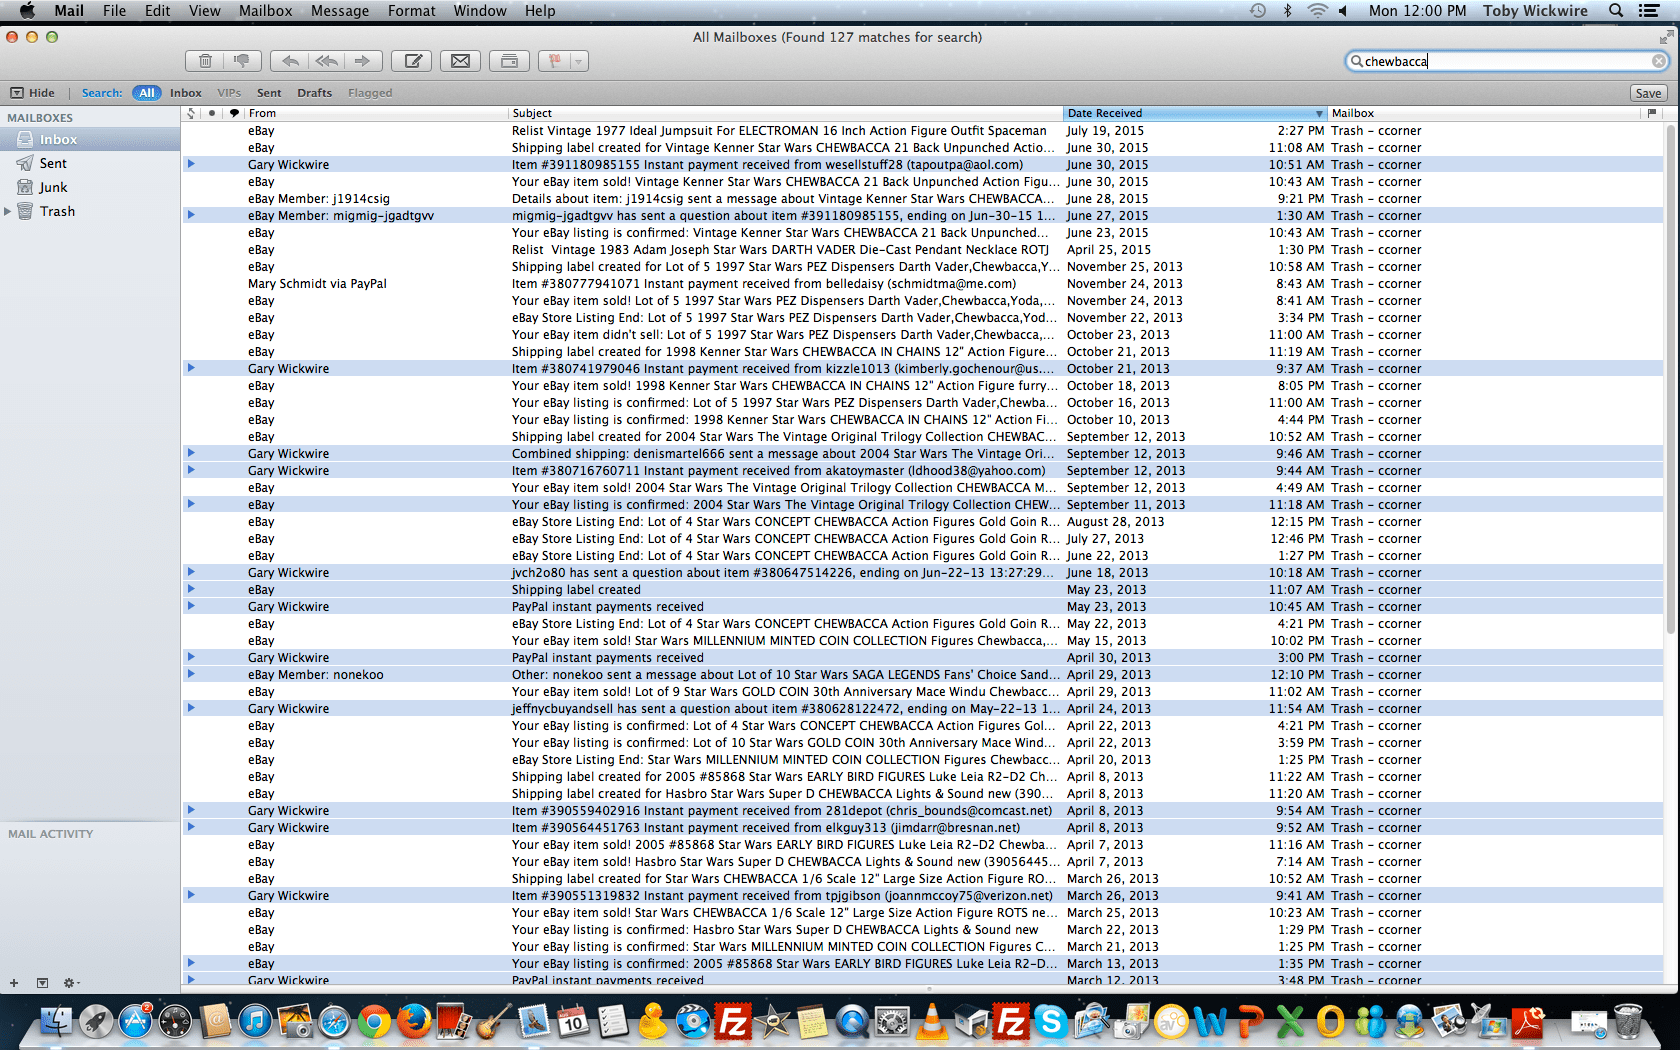Image resolution: width=1680 pixels, height=1050 pixels.
Task: Open the File menu
Action: pos(114,11)
